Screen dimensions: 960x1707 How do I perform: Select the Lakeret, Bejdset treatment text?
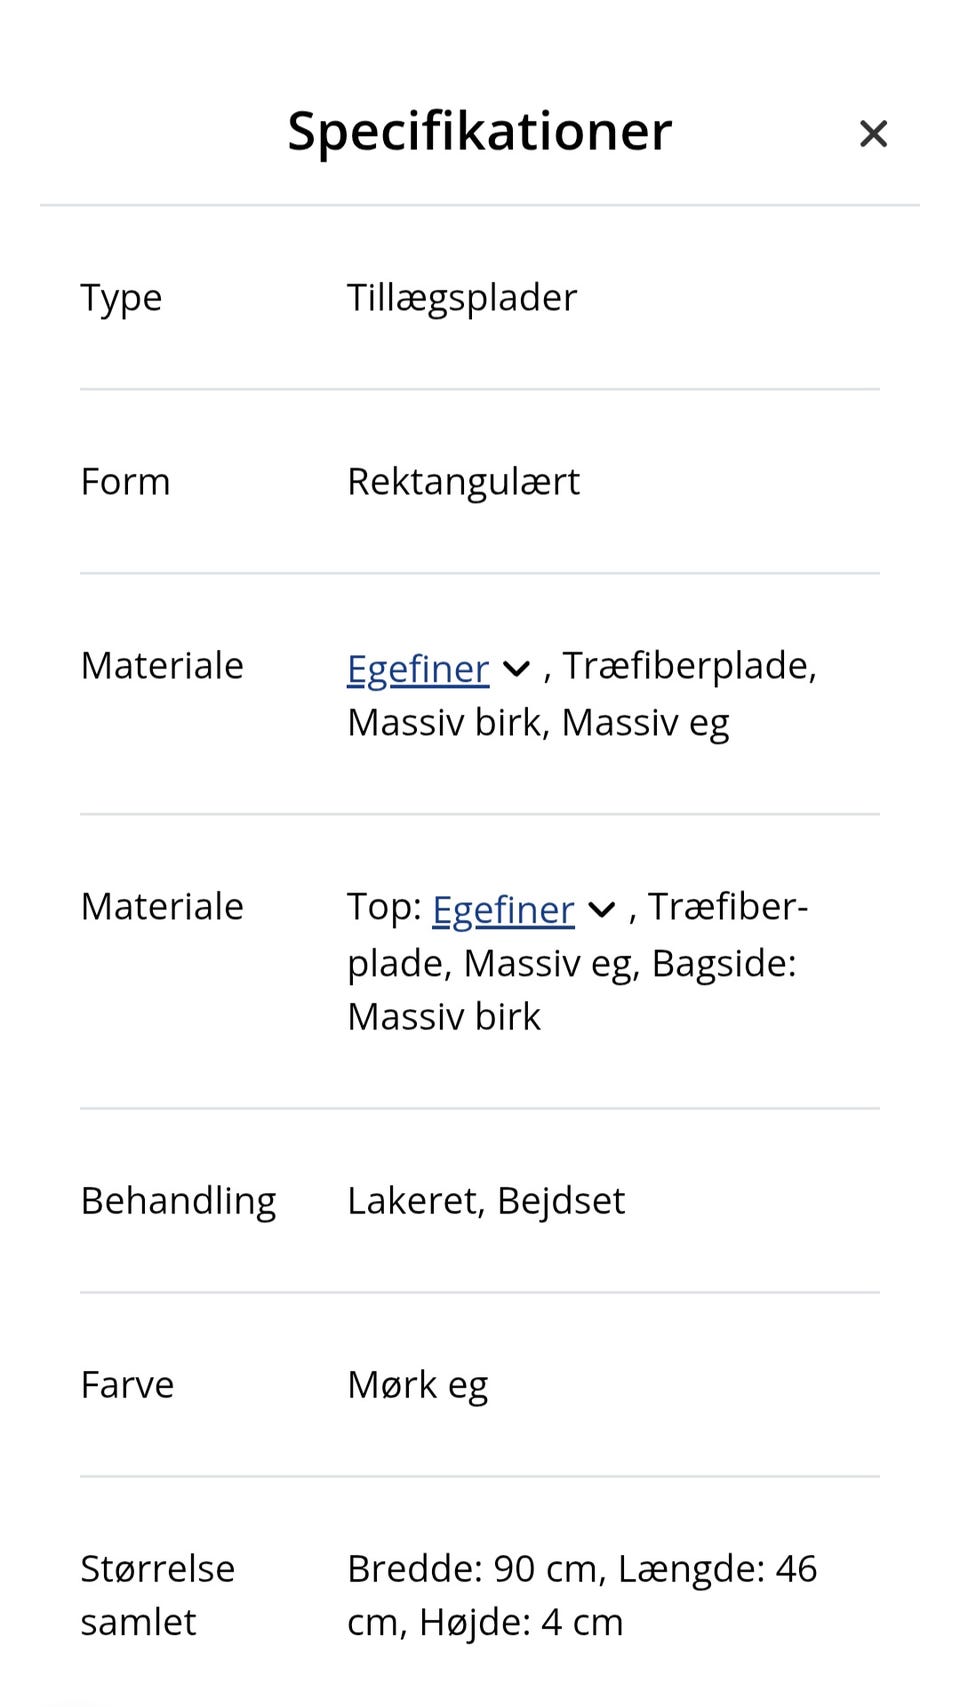coord(486,1199)
